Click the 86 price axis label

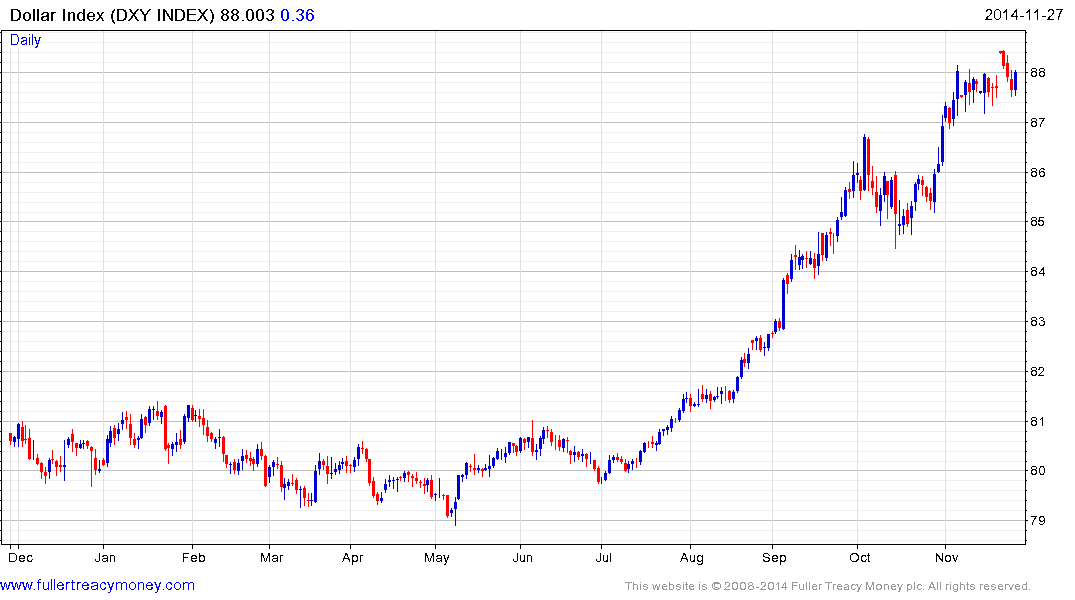(1038, 173)
